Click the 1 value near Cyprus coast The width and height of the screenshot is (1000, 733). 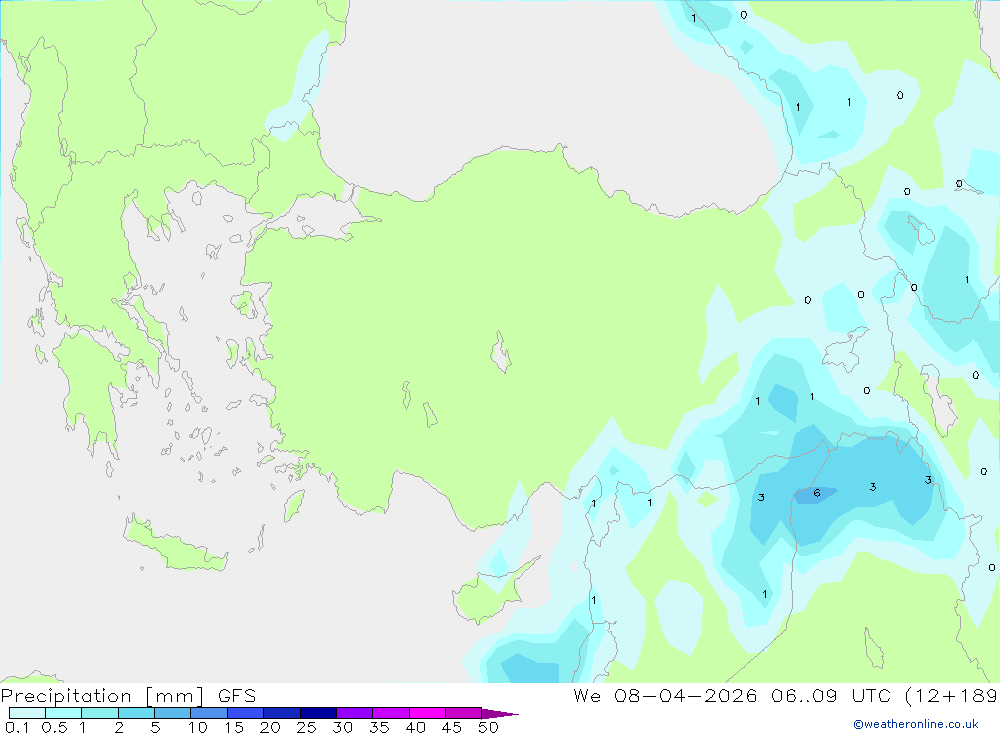pyautogui.click(x=594, y=600)
